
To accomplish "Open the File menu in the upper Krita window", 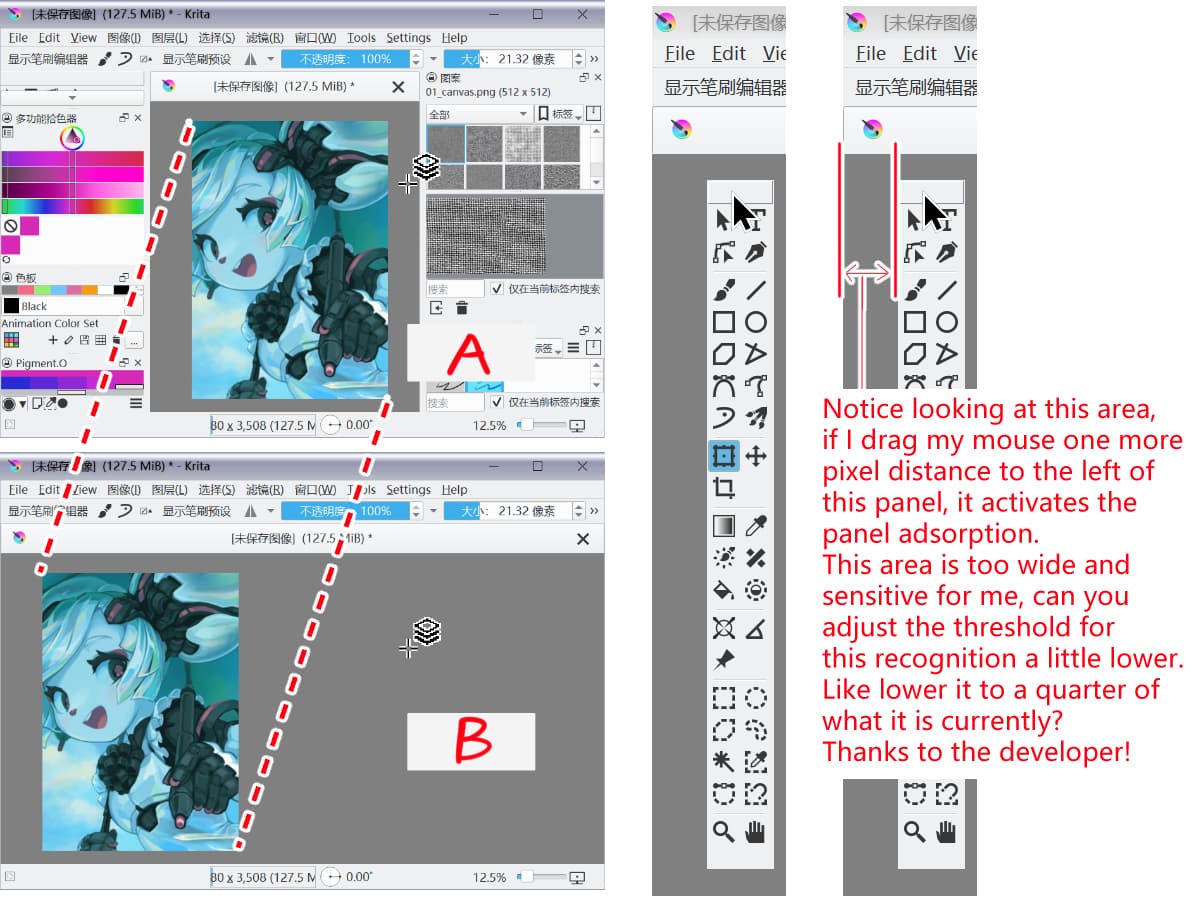I will 18,37.
